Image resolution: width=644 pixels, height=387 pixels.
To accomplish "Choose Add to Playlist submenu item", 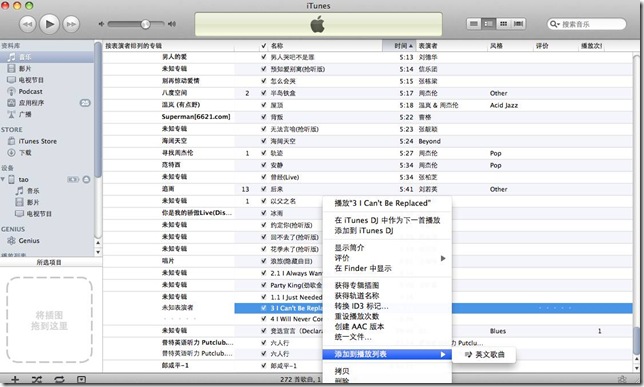I will 387,354.
